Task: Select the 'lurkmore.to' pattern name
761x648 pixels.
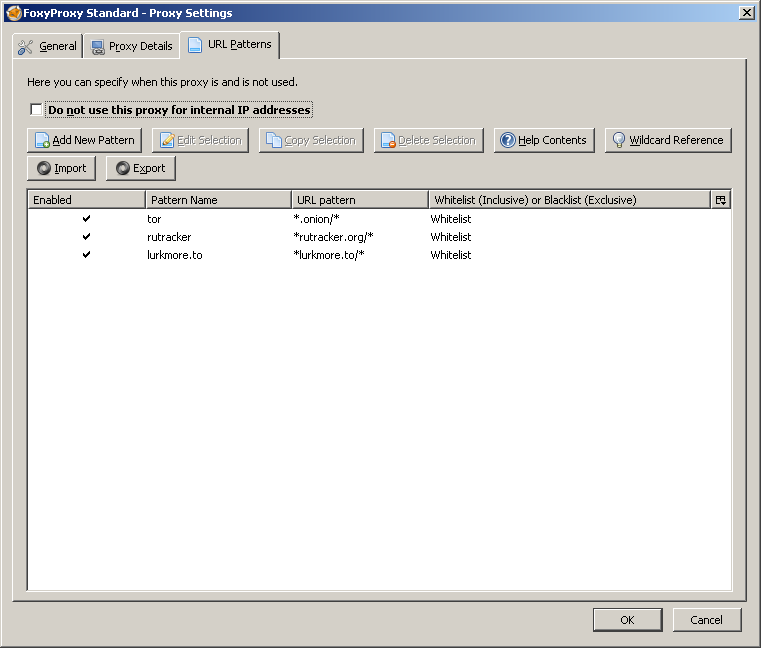Action: point(175,255)
